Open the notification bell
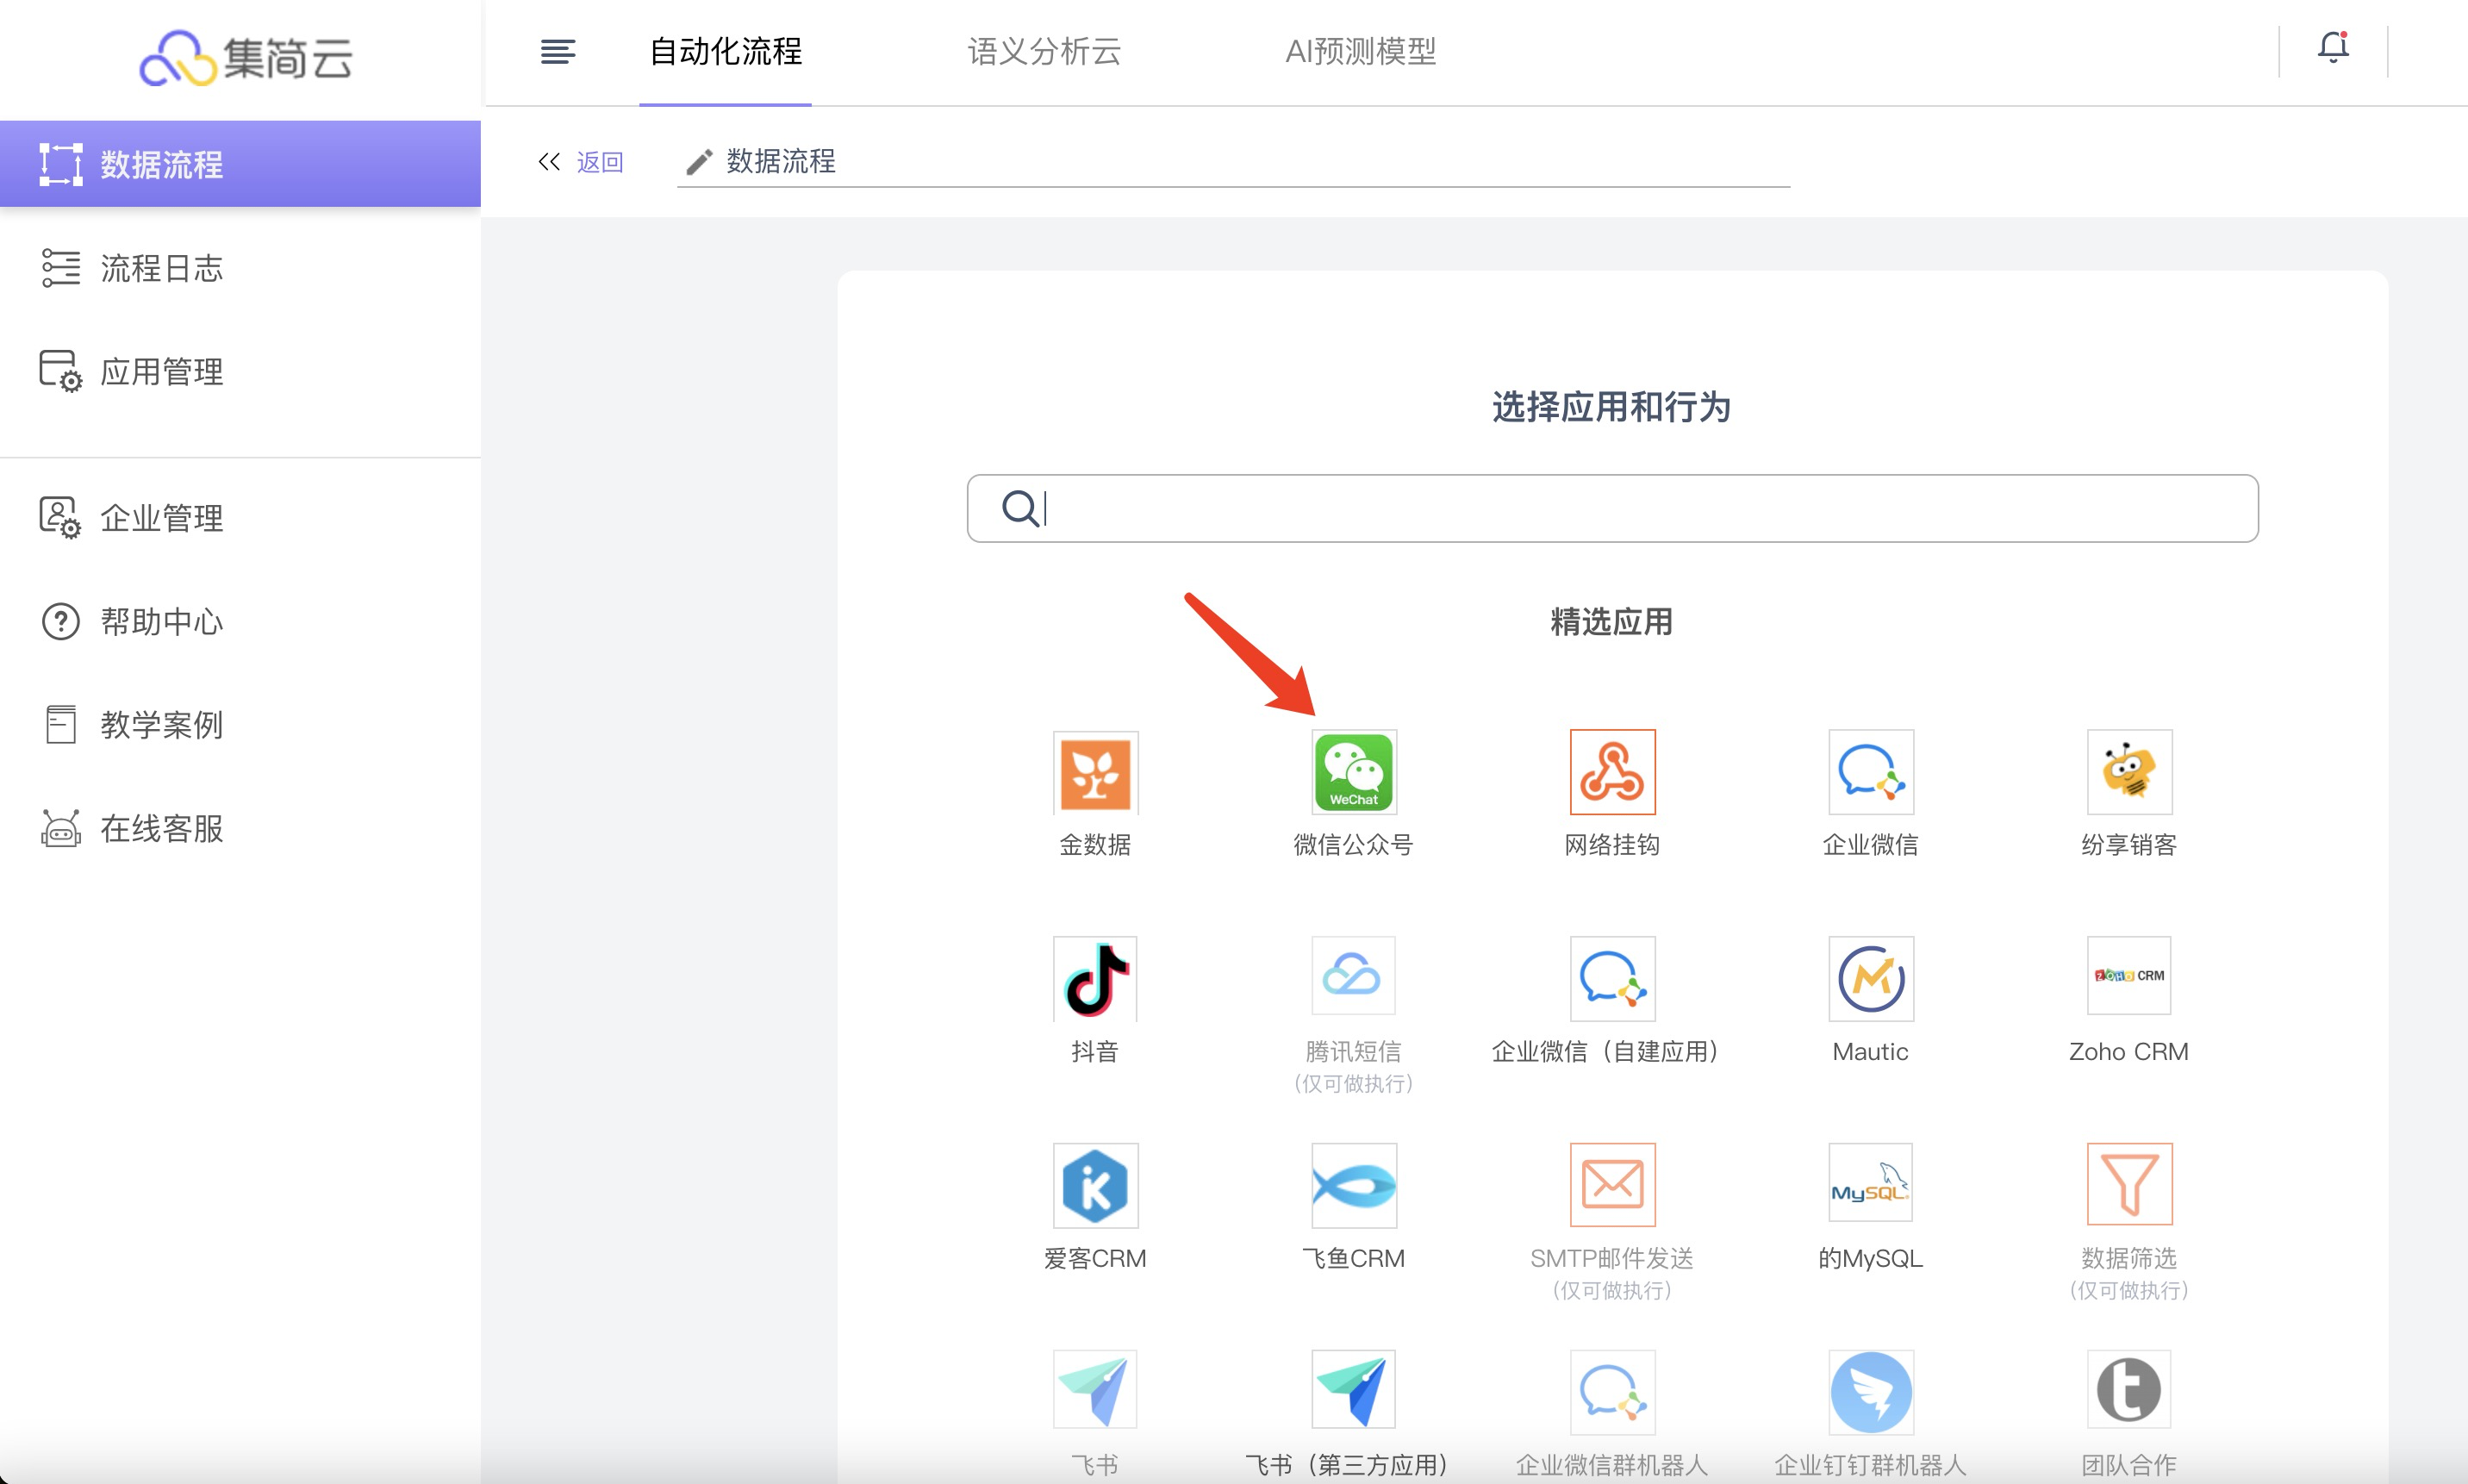Image resolution: width=2468 pixels, height=1484 pixels. pos(2332,48)
